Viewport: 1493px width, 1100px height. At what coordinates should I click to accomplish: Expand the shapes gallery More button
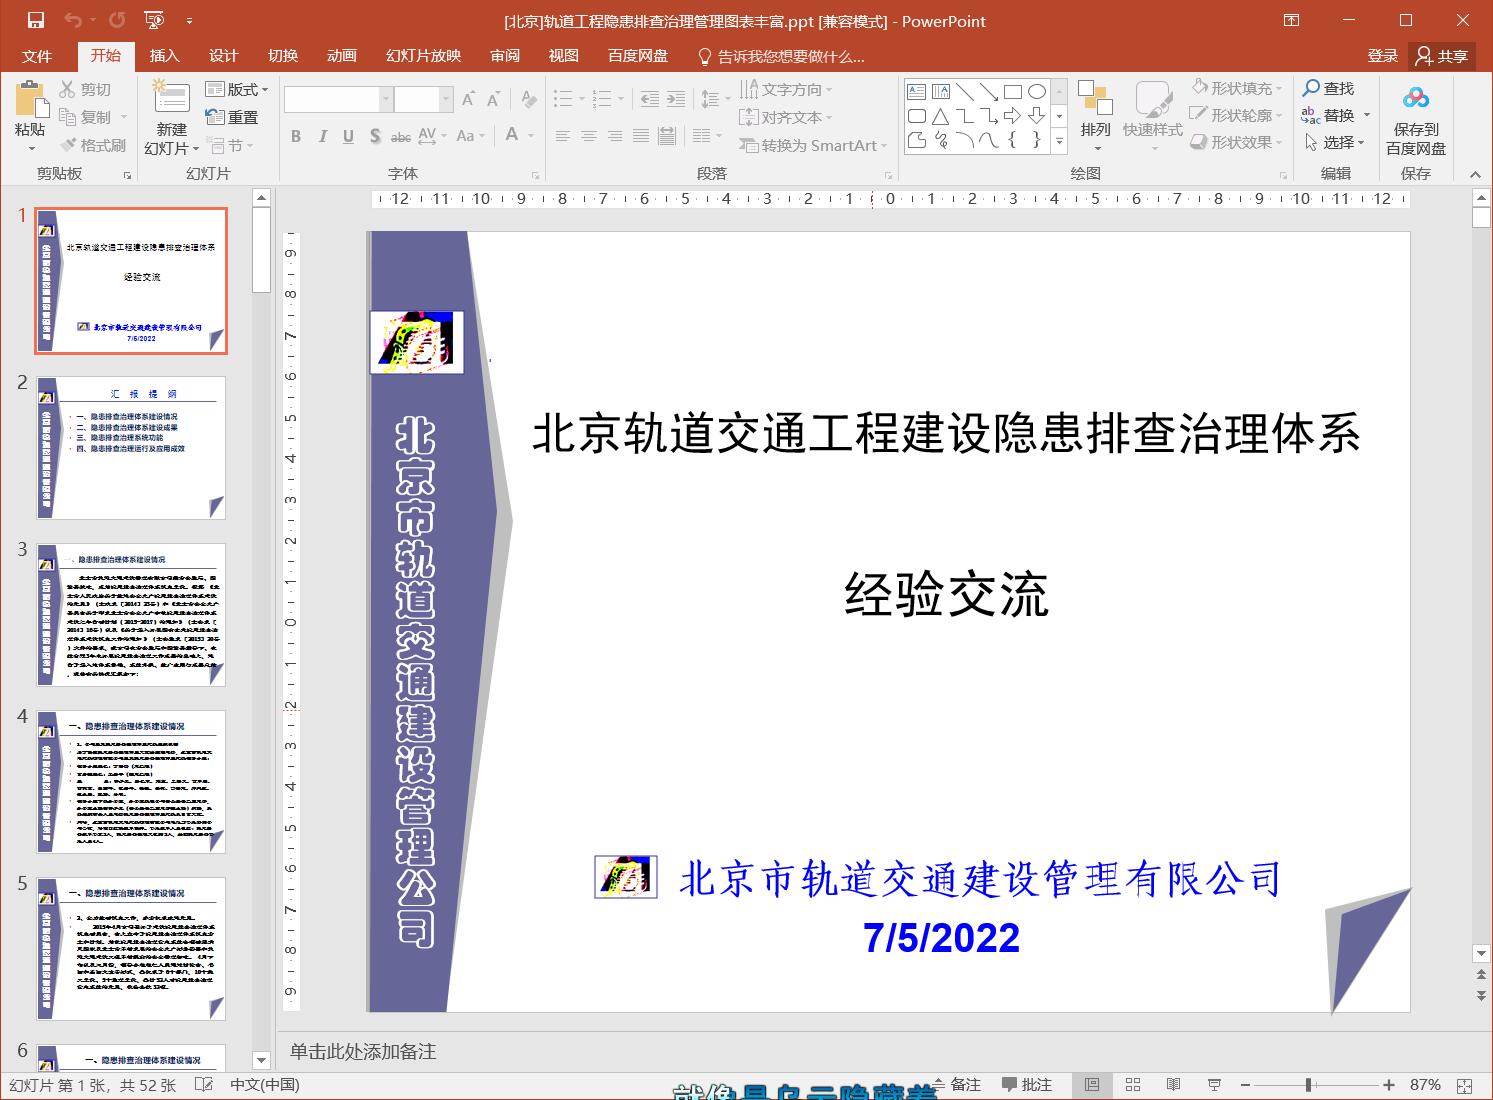click(x=1059, y=141)
